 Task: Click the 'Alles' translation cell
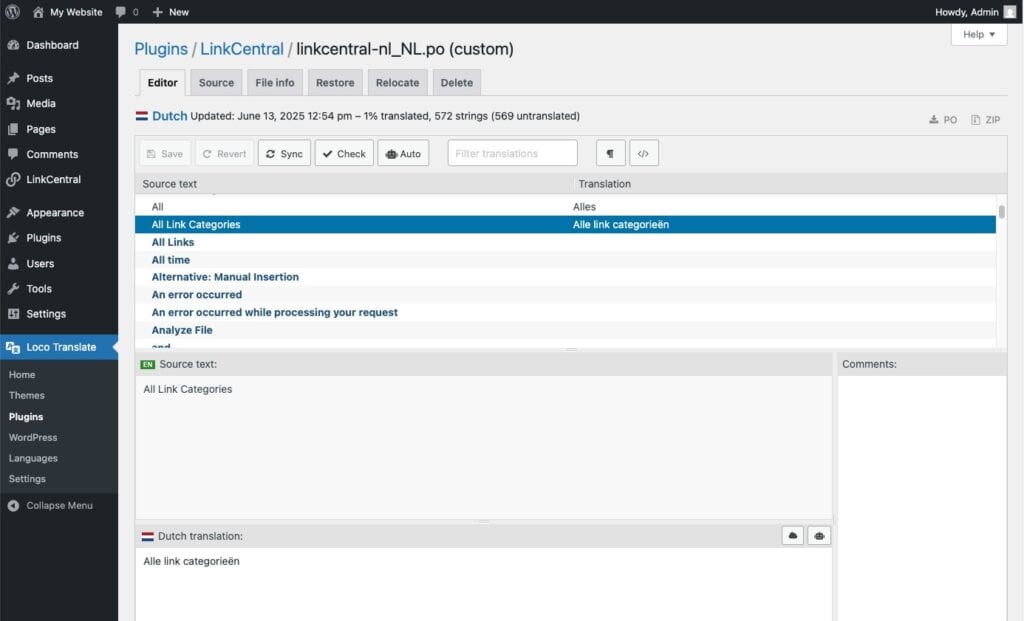[584, 207]
